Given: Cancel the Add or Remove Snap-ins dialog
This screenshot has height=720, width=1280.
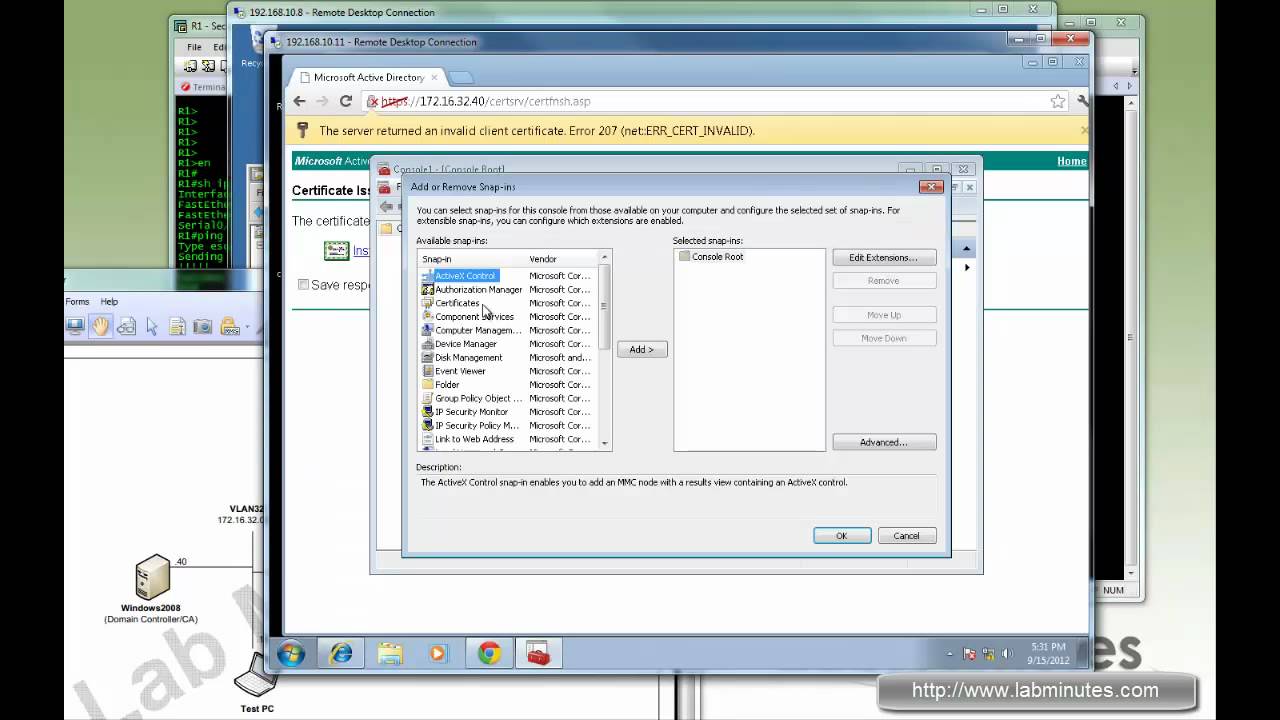Looking at the screenshot, I should coord(907,536).
